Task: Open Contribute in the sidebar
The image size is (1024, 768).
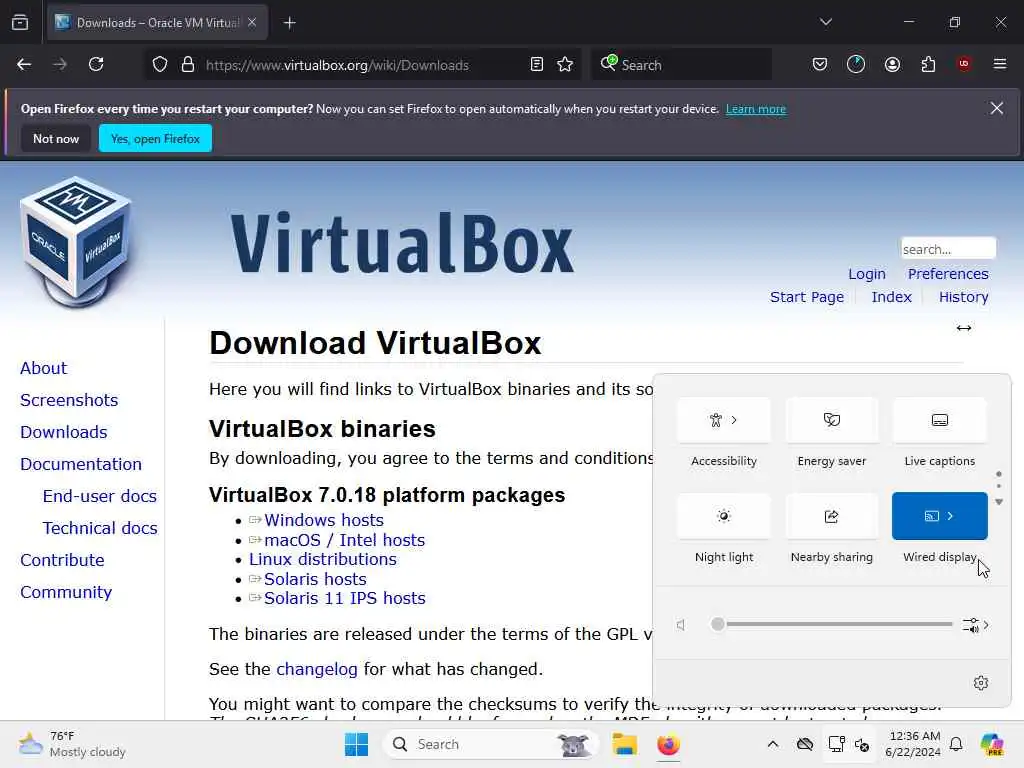Action: click(x=62, y=560)
